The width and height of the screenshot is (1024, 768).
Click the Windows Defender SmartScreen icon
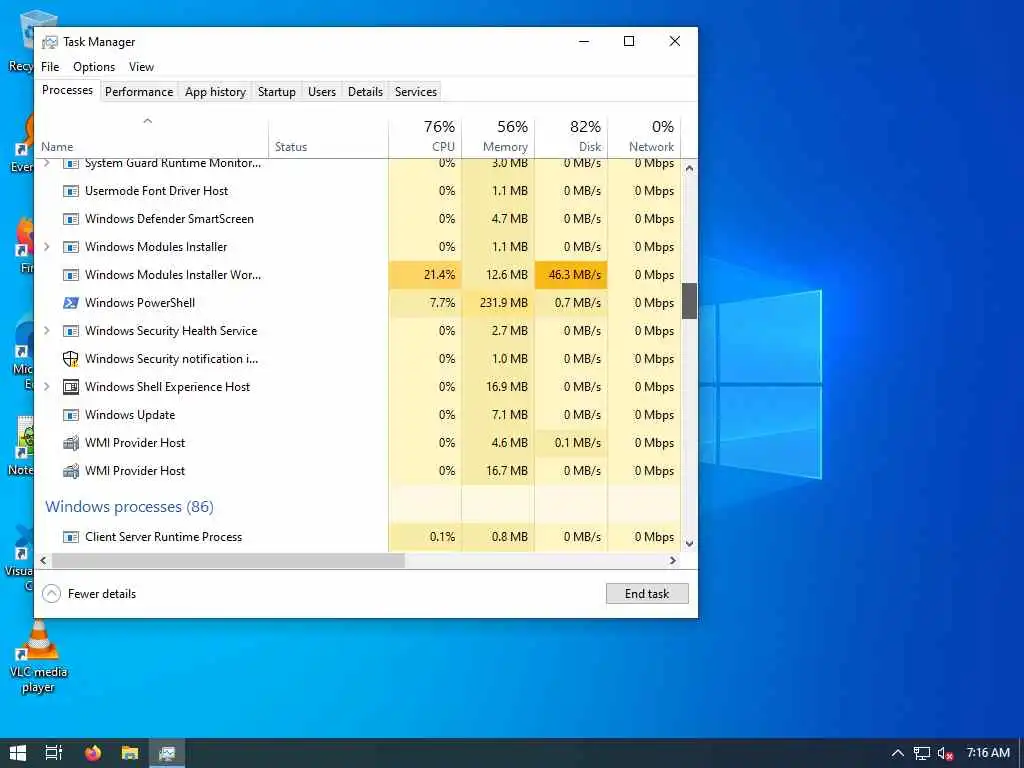[71, 219]
